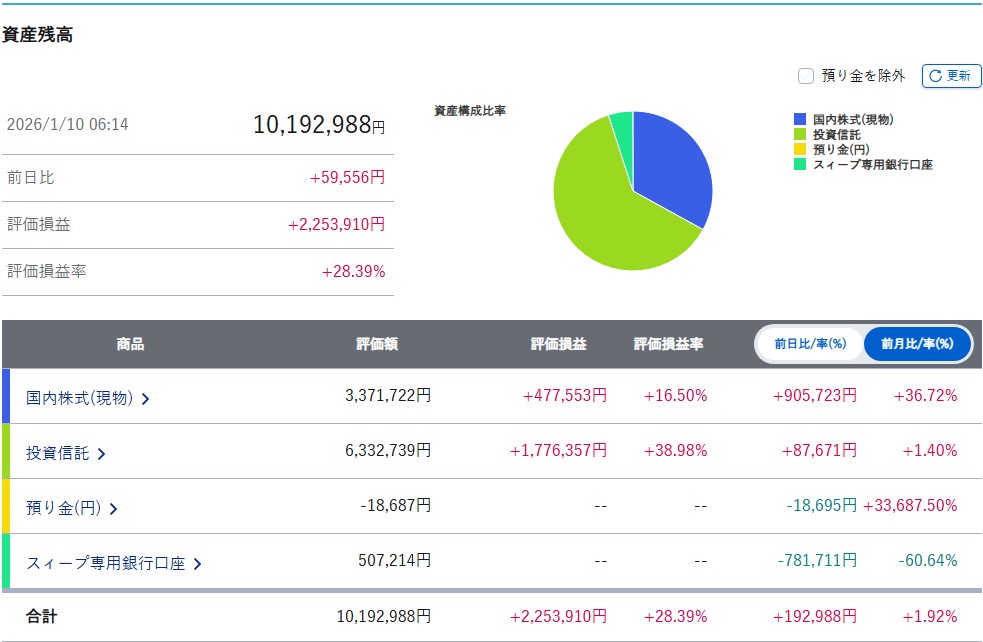Open the 預り金(円) row link

coord(64,507)
